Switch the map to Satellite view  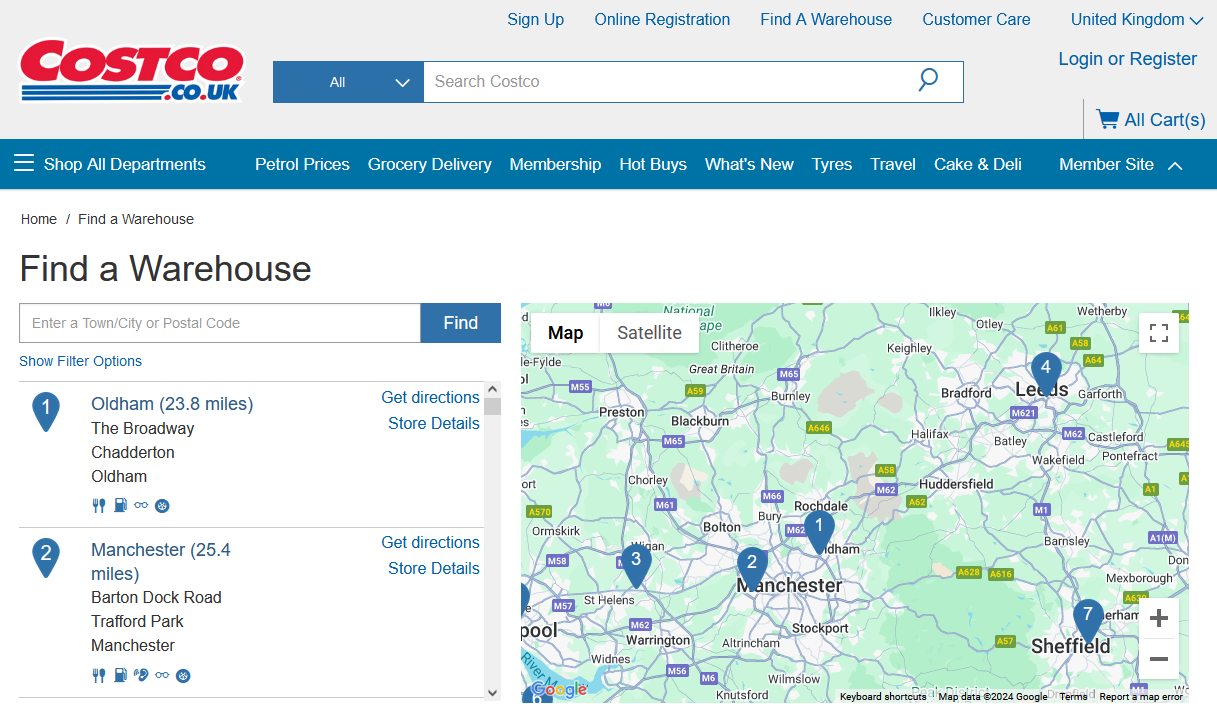647,332
